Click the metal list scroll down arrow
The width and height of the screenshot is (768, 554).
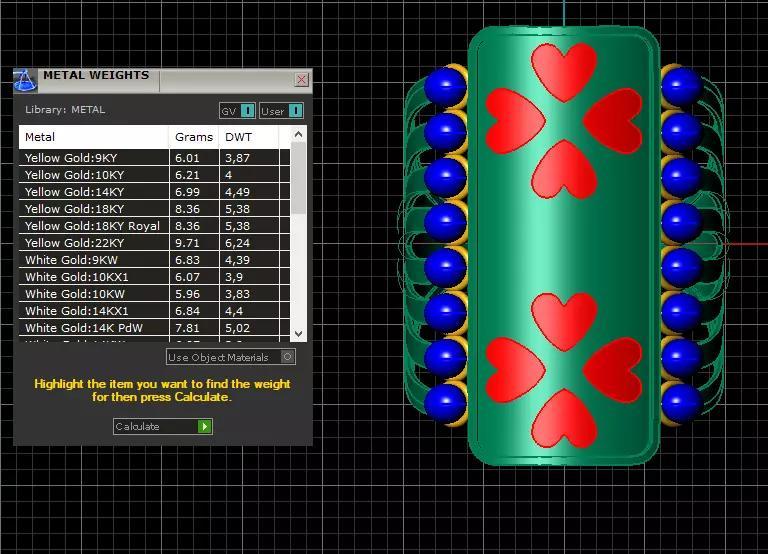298,334
